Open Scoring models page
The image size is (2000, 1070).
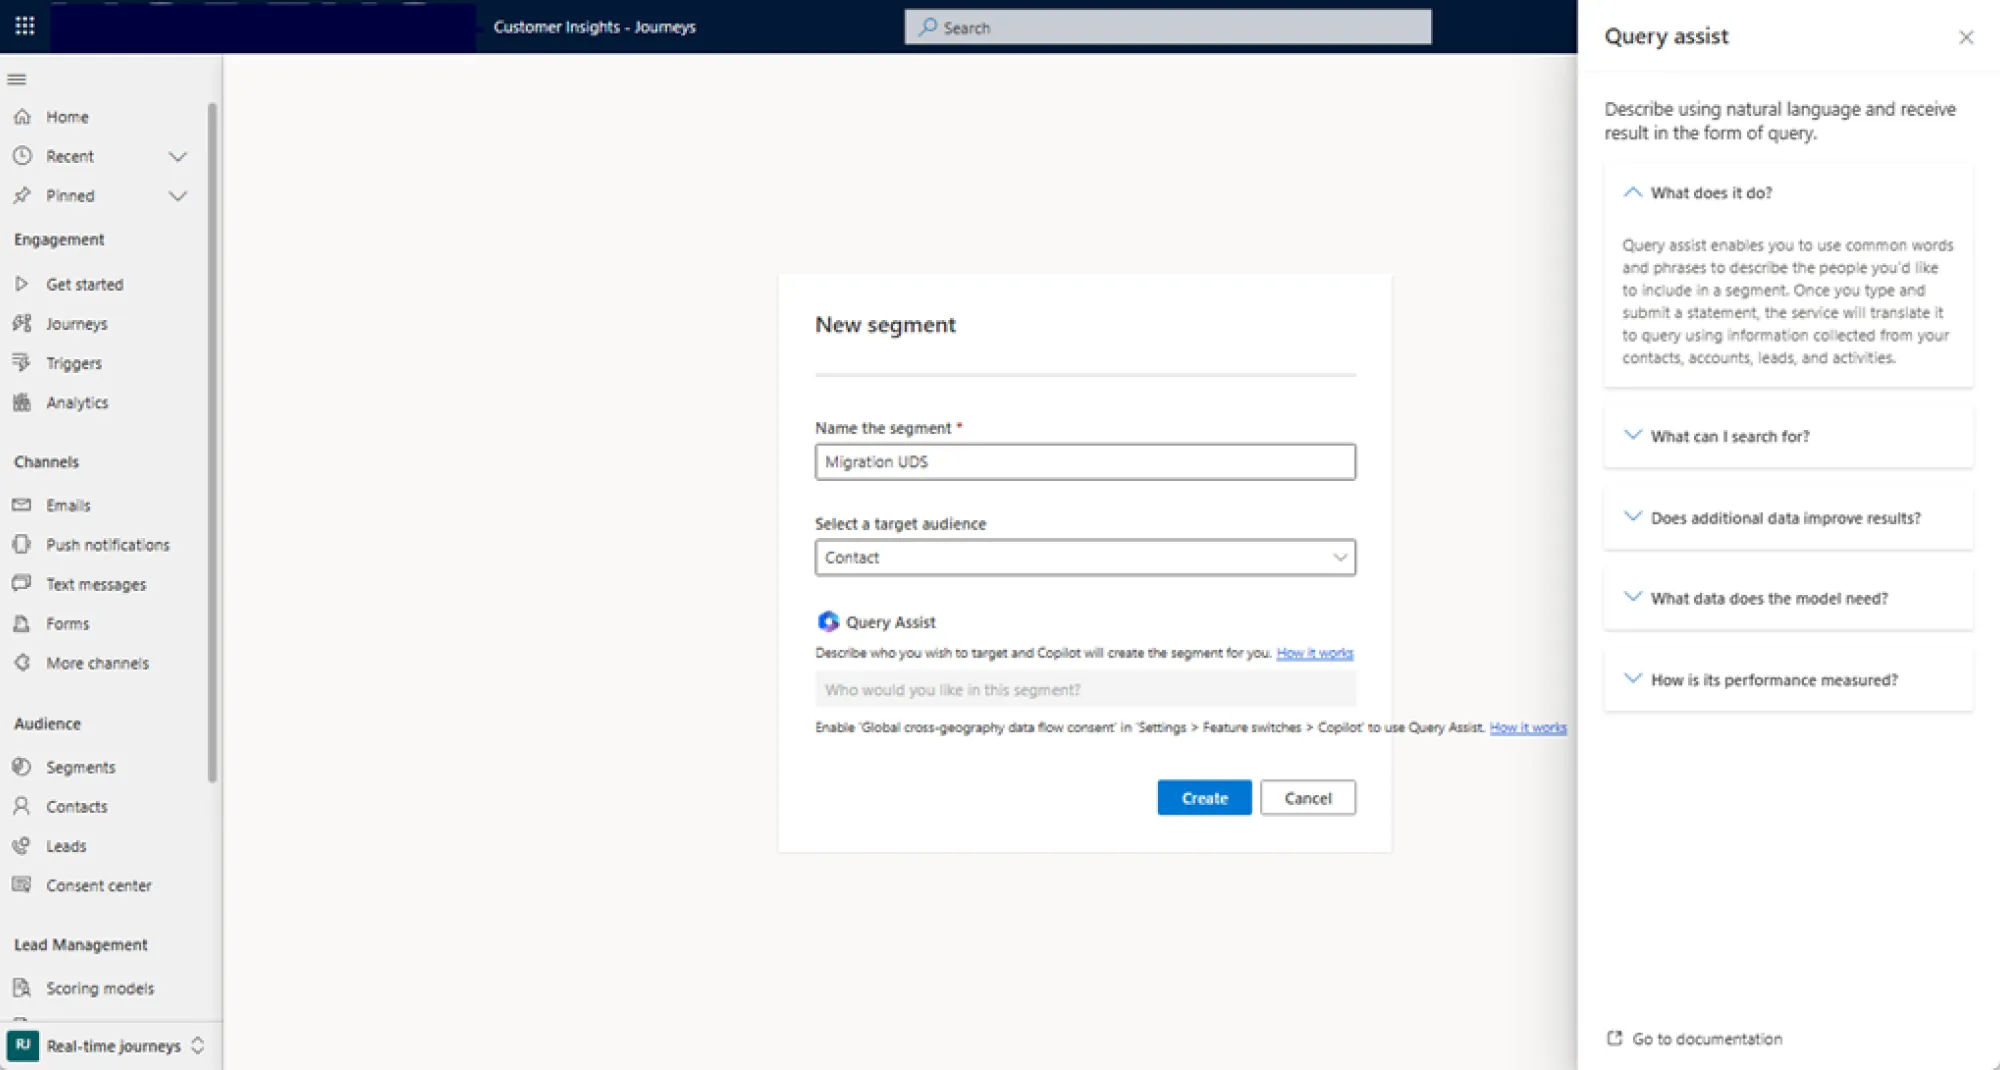pyautogui.click(x=100, y=988)
